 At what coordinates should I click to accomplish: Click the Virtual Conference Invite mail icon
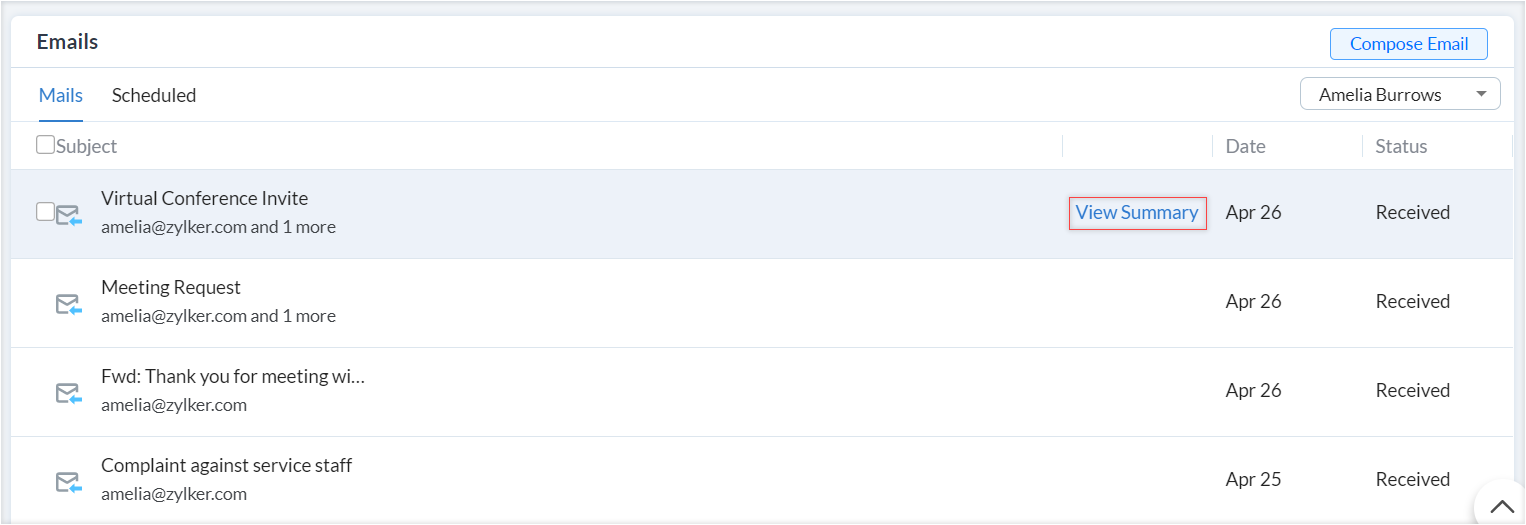click(x=68, y=215)
